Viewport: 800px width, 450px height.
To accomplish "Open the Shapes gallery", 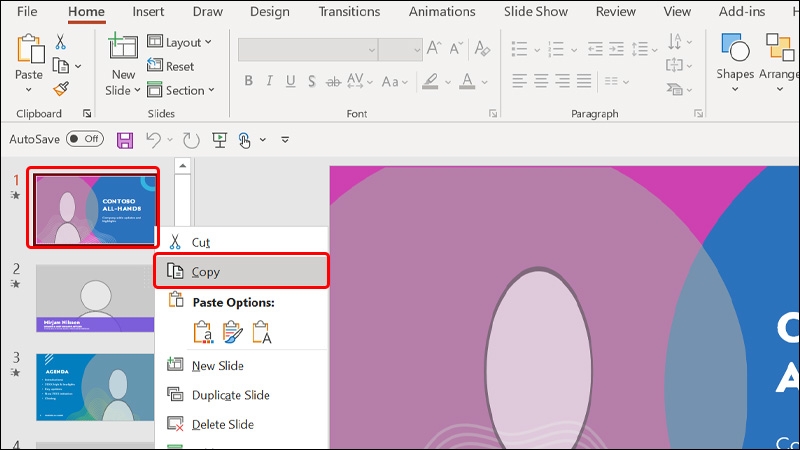I will point(735,62).
